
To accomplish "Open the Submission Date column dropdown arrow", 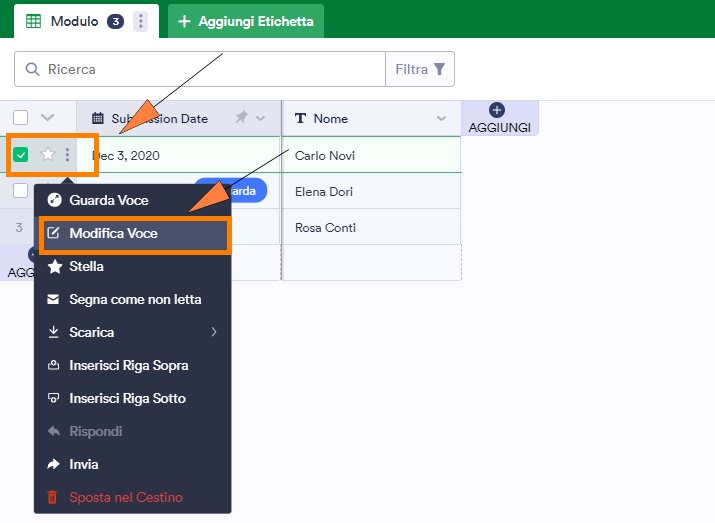I will coord(262,118).
